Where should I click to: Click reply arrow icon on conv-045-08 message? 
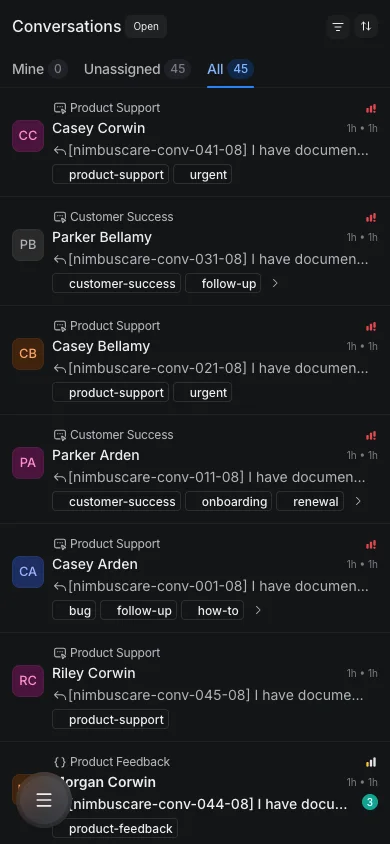(x=60, y=696)
